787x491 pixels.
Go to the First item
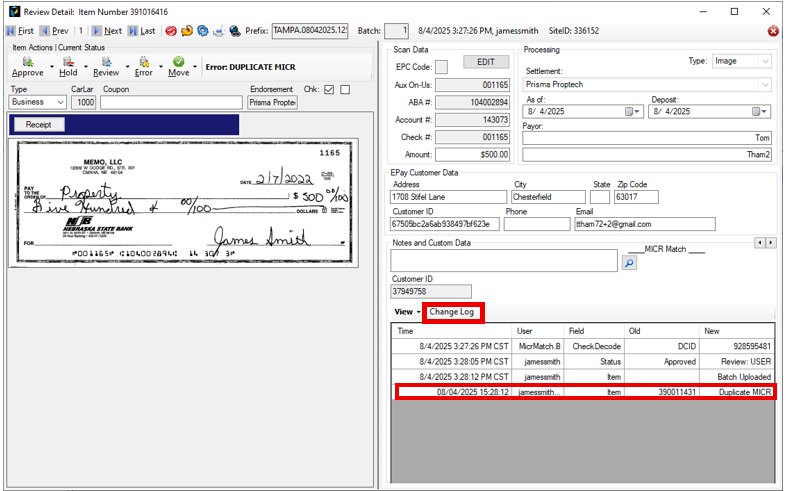(20, 31)
